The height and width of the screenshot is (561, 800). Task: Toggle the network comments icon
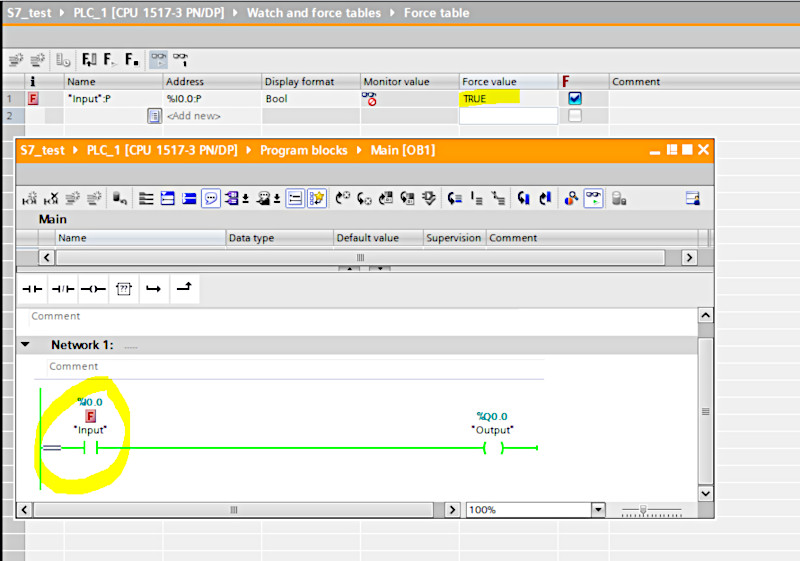pyautogui.click(x=295, y=198)
